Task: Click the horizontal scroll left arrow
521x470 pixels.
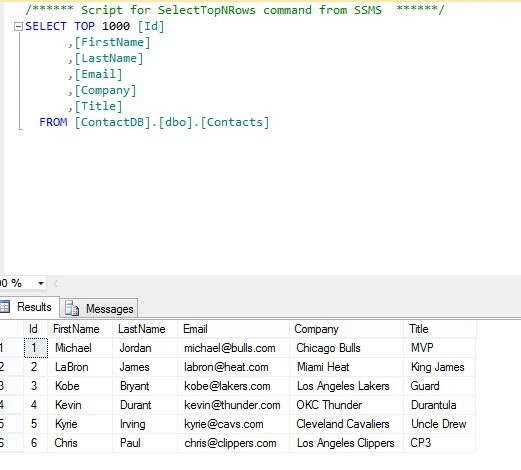Action: click(x=55, y=284)
